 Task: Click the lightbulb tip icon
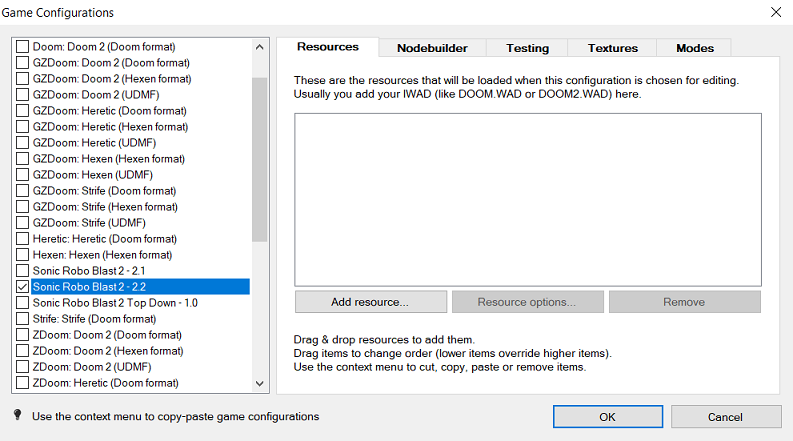coord(18,415)
